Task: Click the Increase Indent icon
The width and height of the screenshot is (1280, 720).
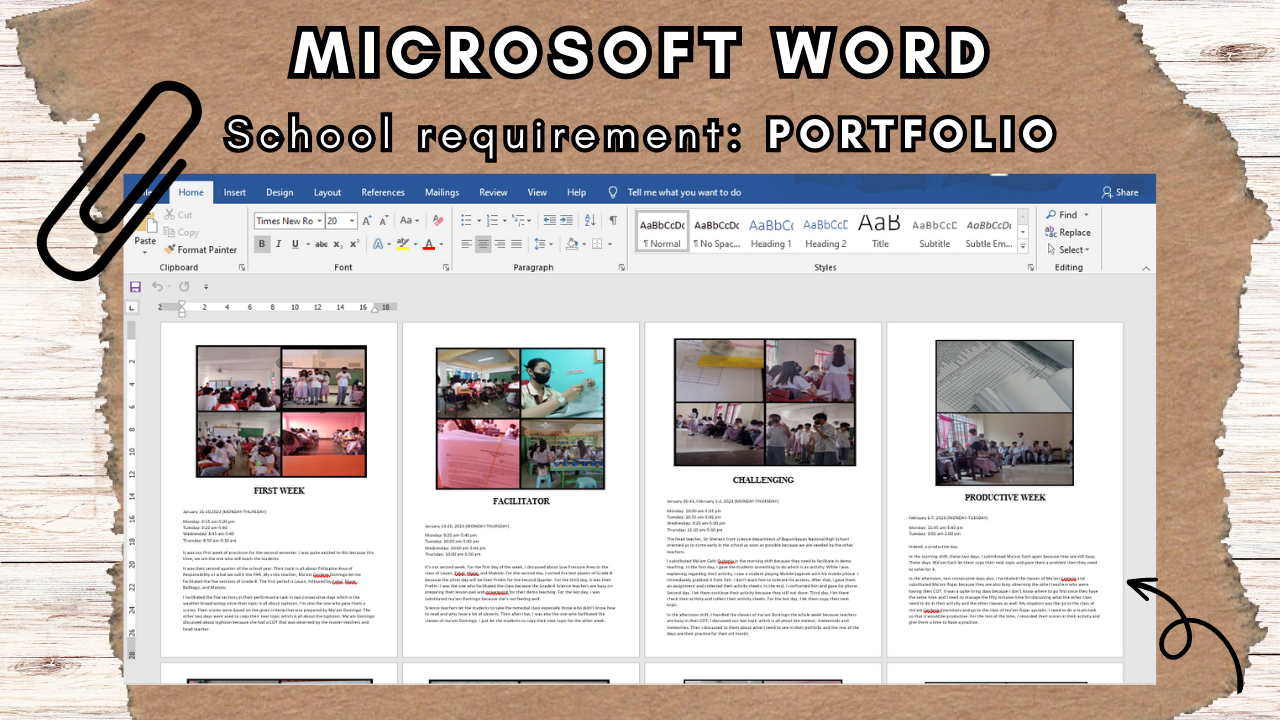Action: click(568, 220)
